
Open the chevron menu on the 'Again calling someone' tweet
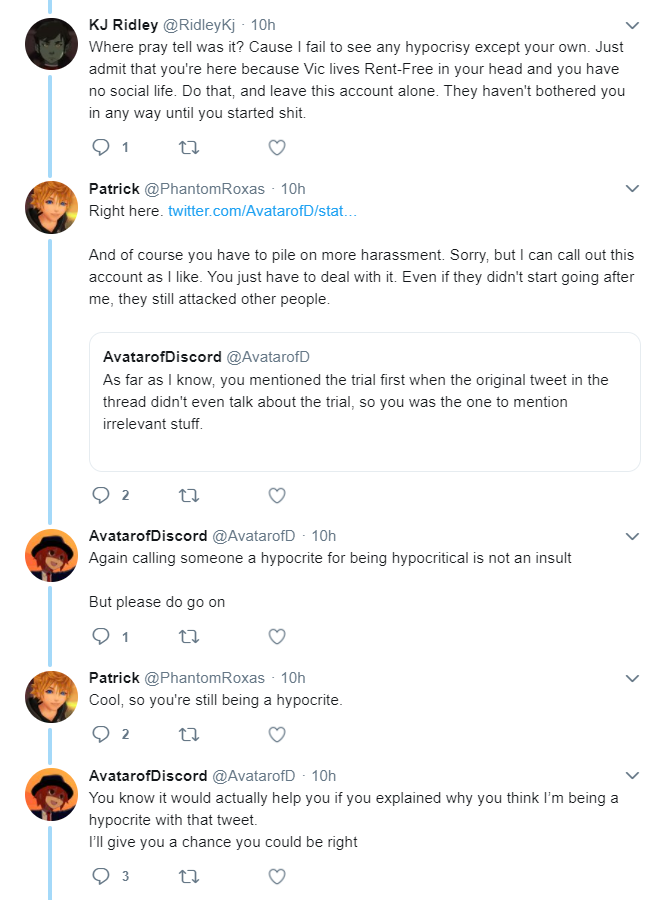(632, 536)
